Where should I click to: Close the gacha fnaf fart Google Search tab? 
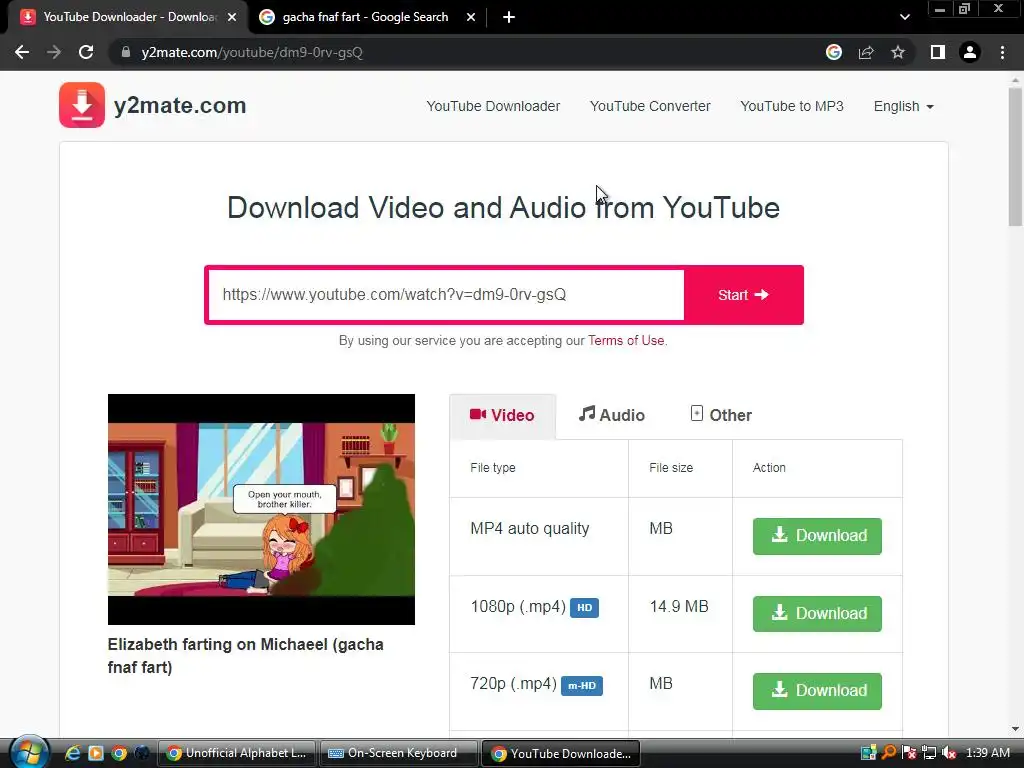click(471, 17)
